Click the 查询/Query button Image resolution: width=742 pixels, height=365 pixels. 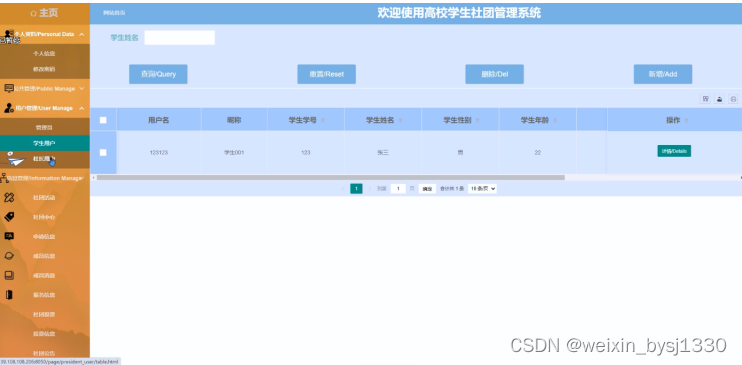(x=158, y=74)
